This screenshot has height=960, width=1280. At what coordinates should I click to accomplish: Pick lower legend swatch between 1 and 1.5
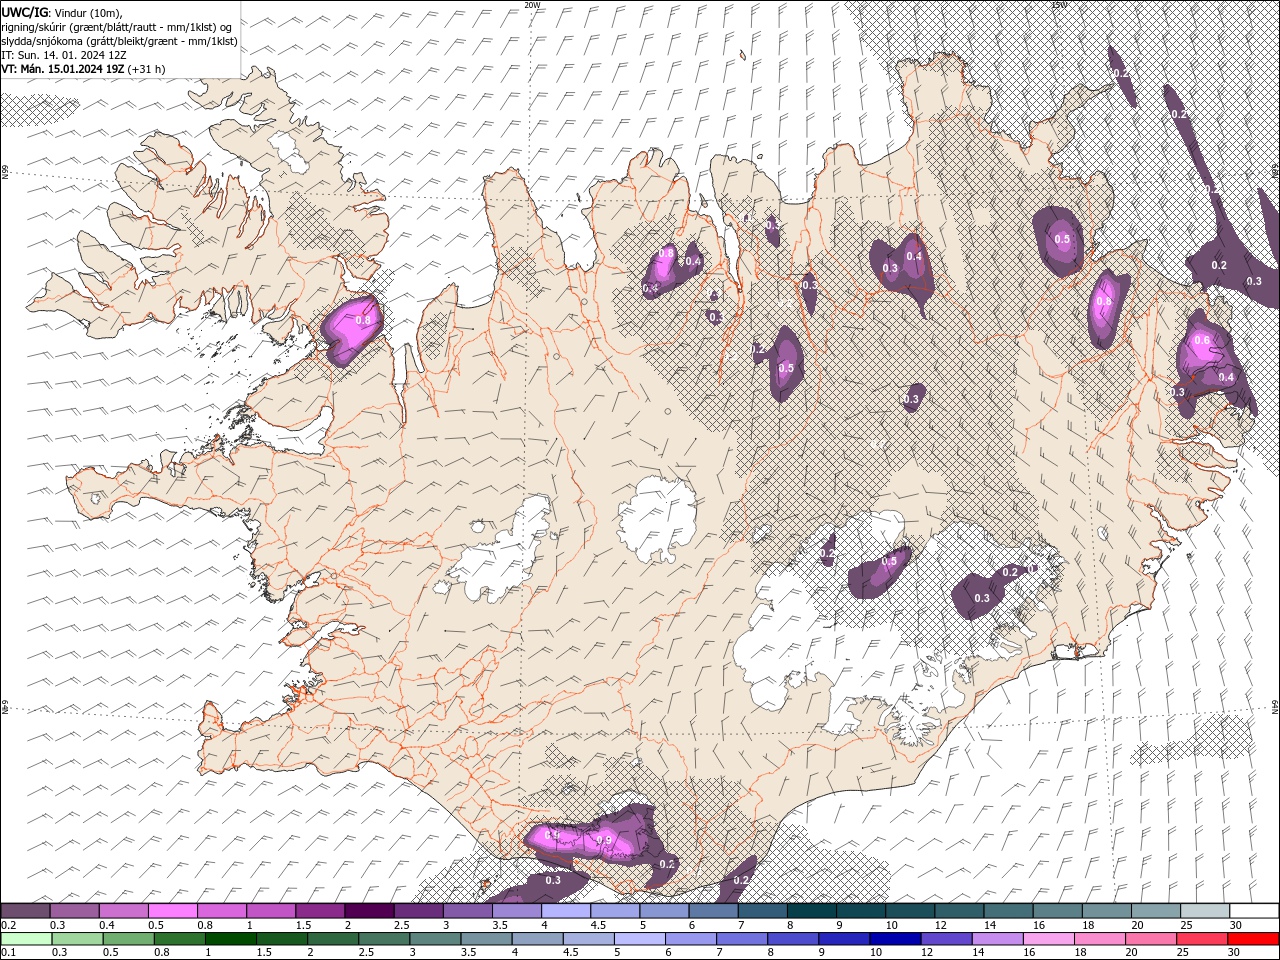[x=230, y=939]
